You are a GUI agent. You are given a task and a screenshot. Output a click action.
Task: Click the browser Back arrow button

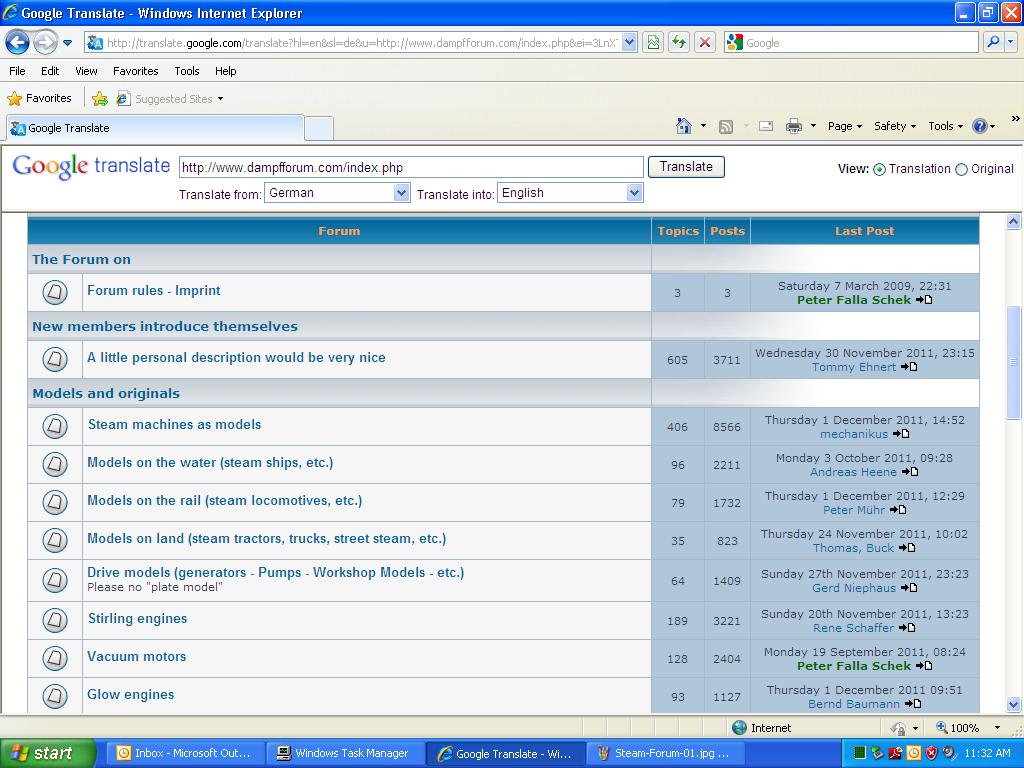18,43
